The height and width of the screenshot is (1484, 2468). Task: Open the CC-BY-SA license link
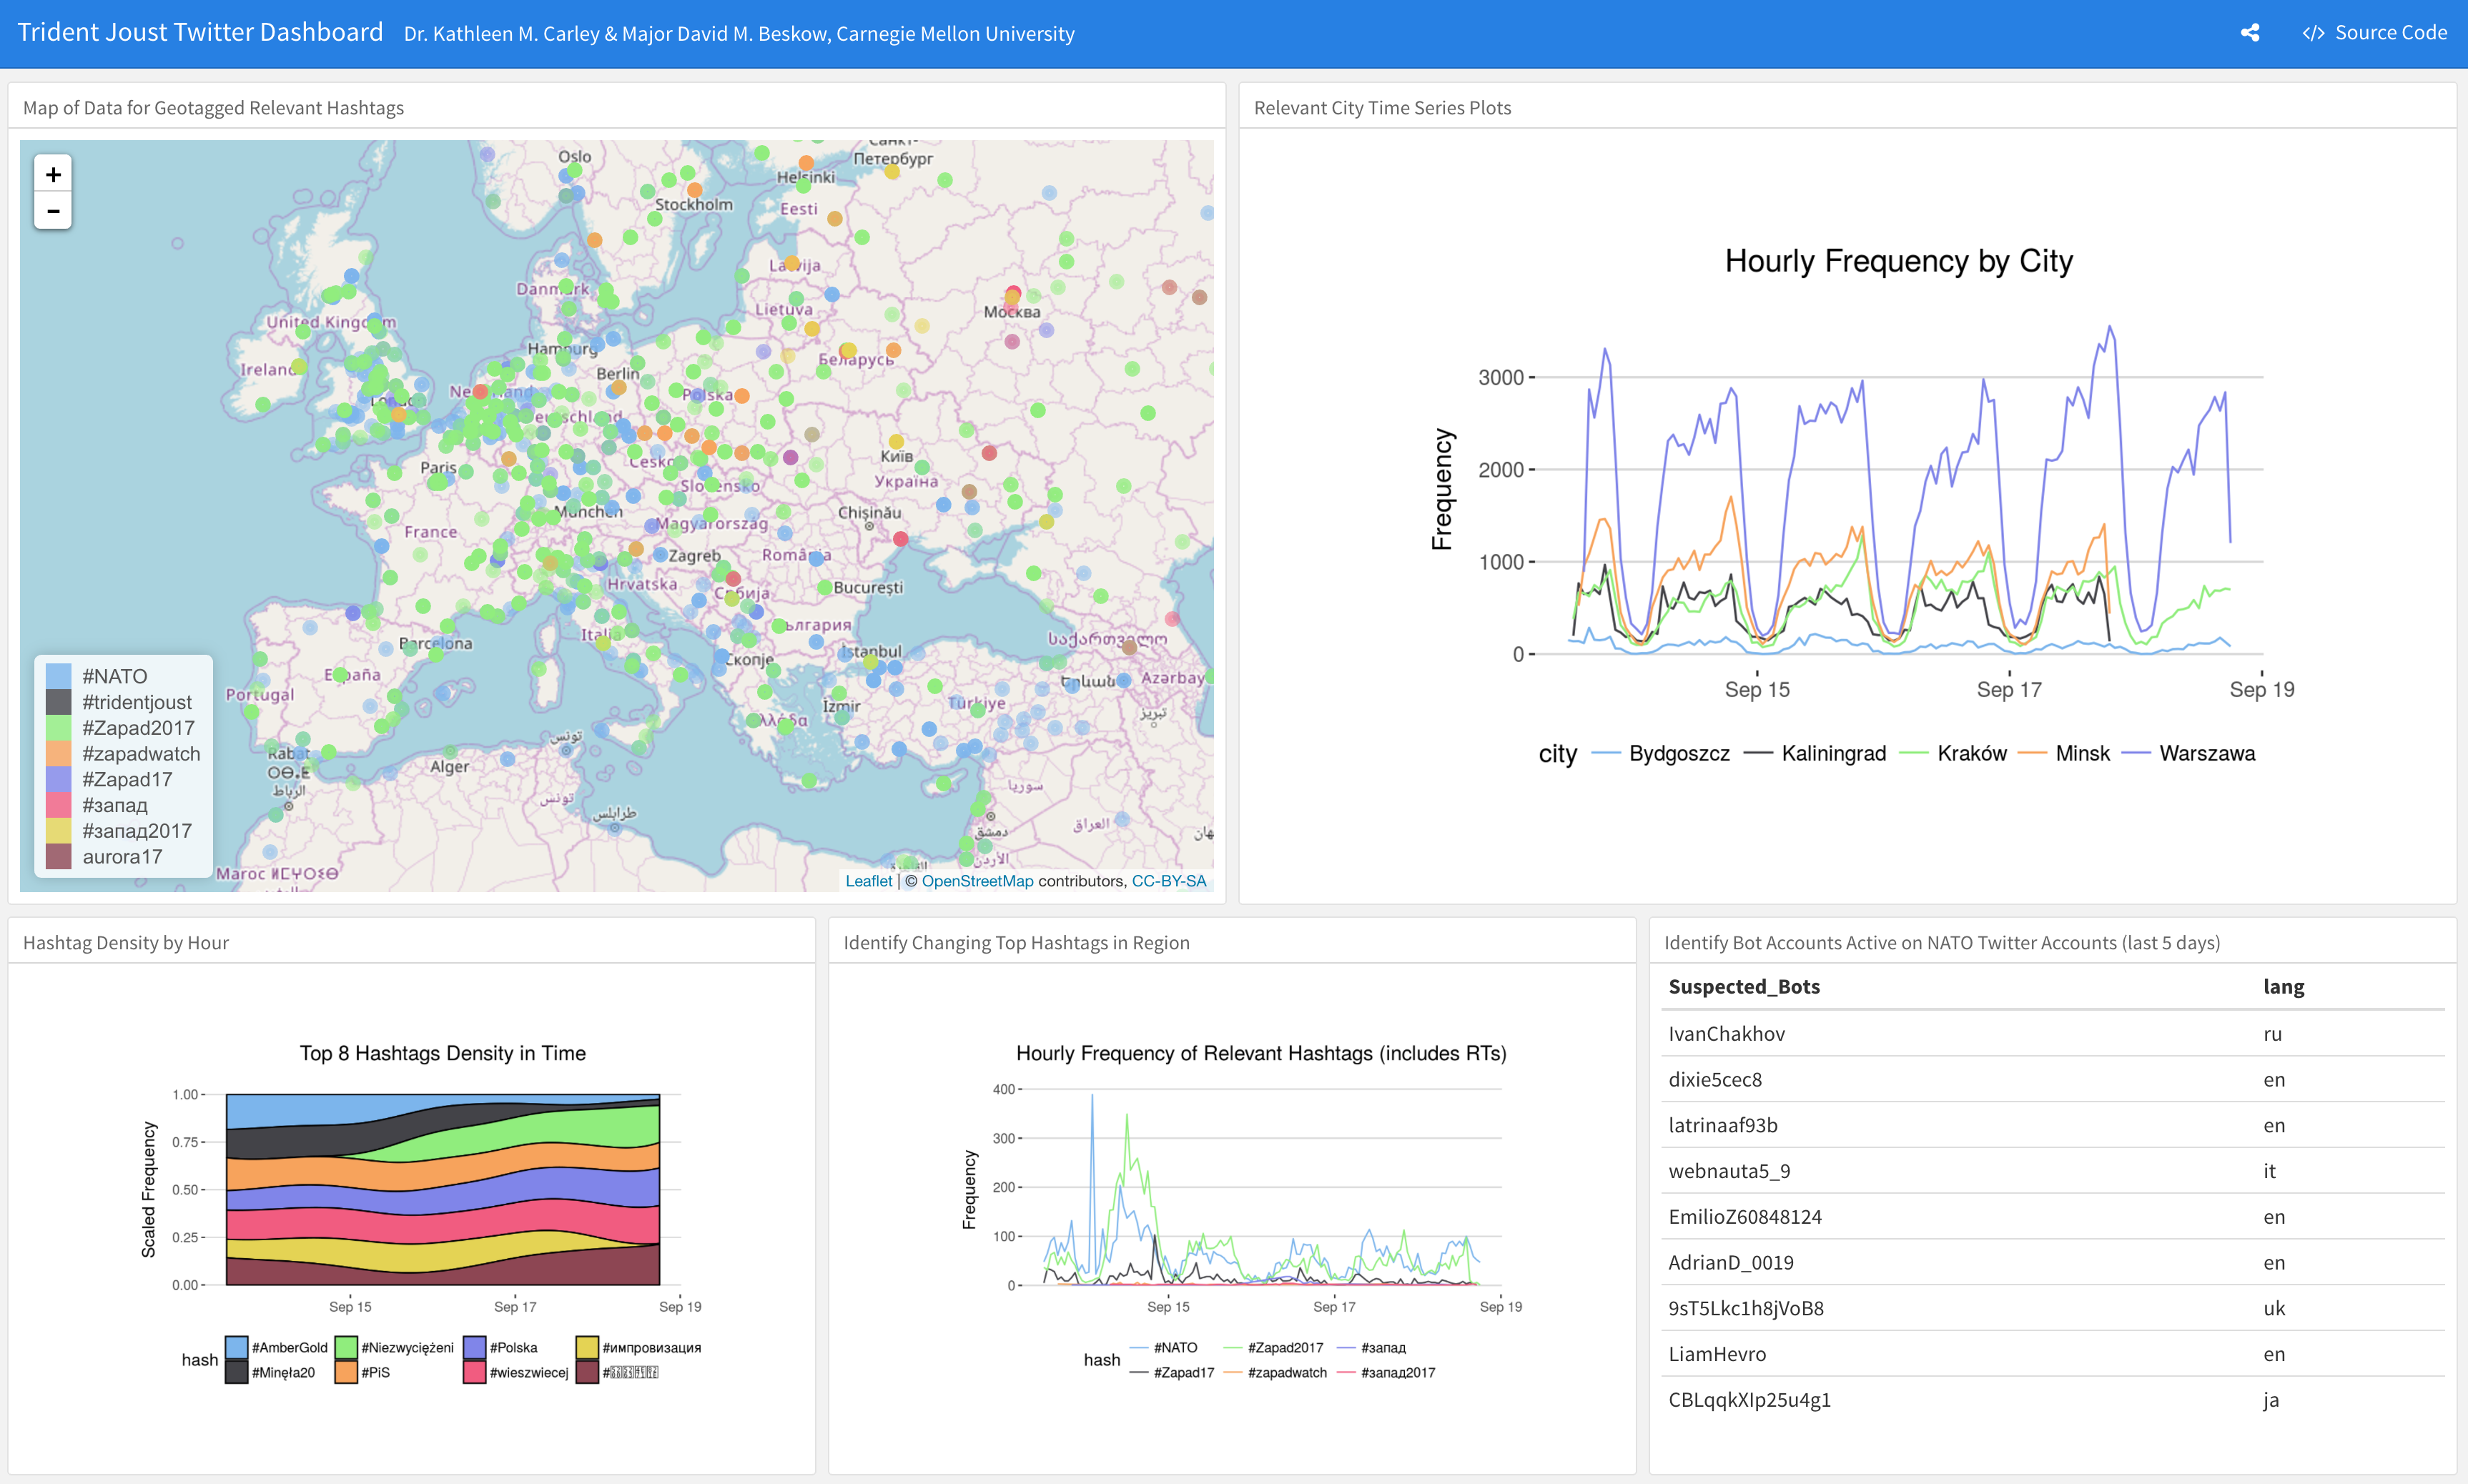point(1168,881)
